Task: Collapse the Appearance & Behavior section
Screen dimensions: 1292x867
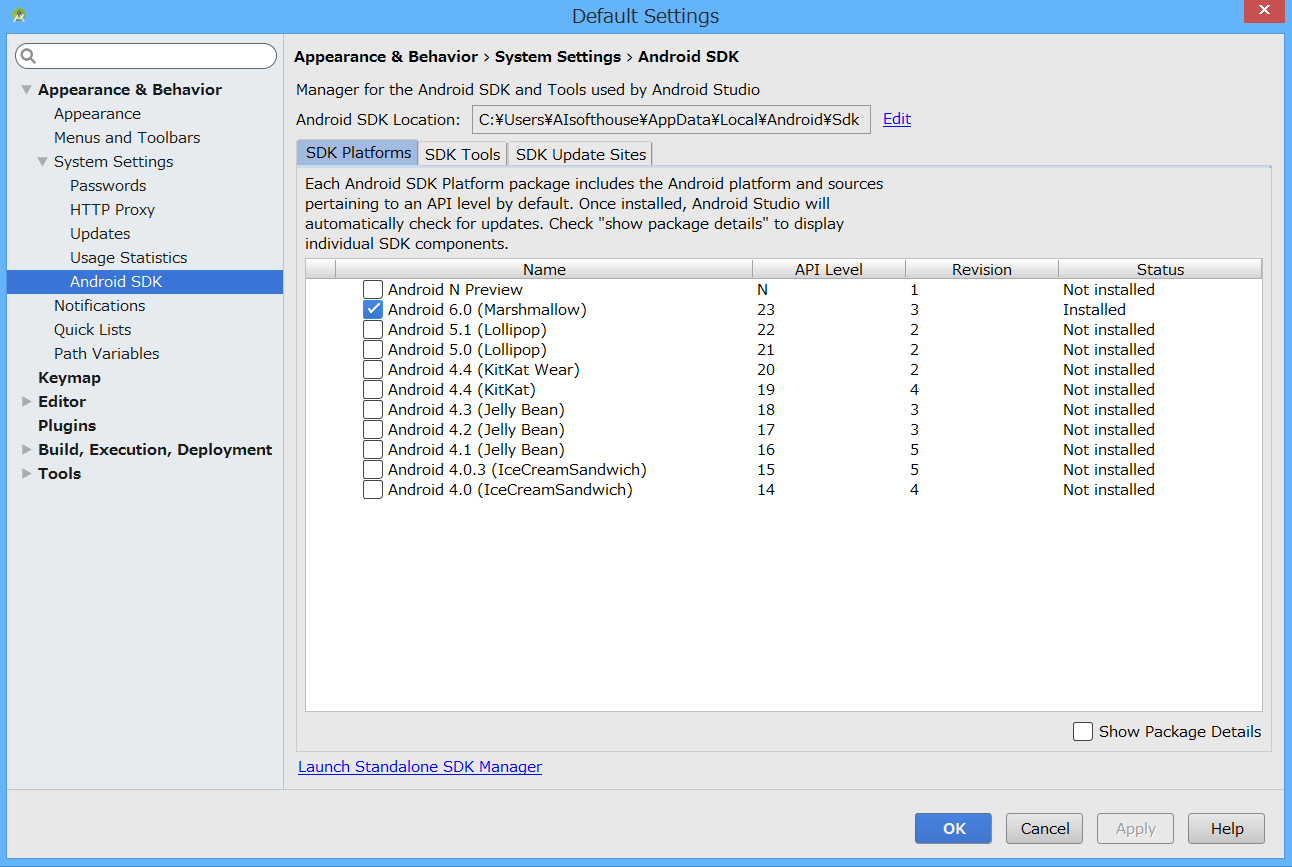Action: pos(27,90)
